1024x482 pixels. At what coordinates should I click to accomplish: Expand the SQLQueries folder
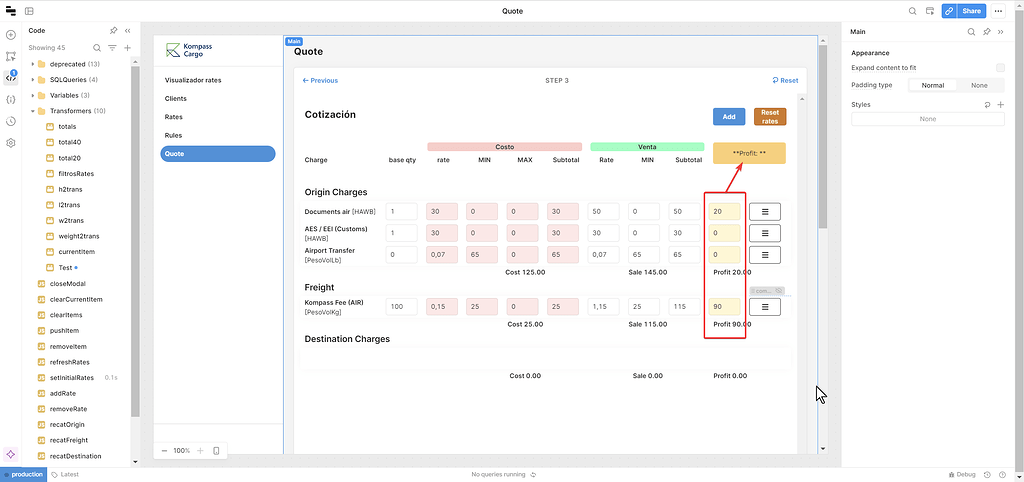click(x=33, y=80)
